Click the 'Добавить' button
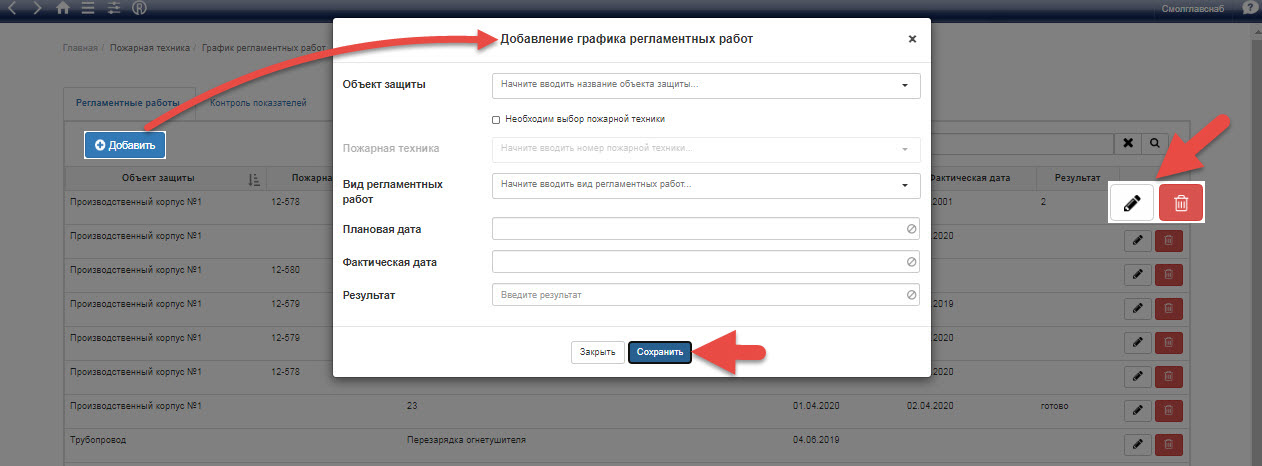 pyautogui.click(x=125, y=145)
